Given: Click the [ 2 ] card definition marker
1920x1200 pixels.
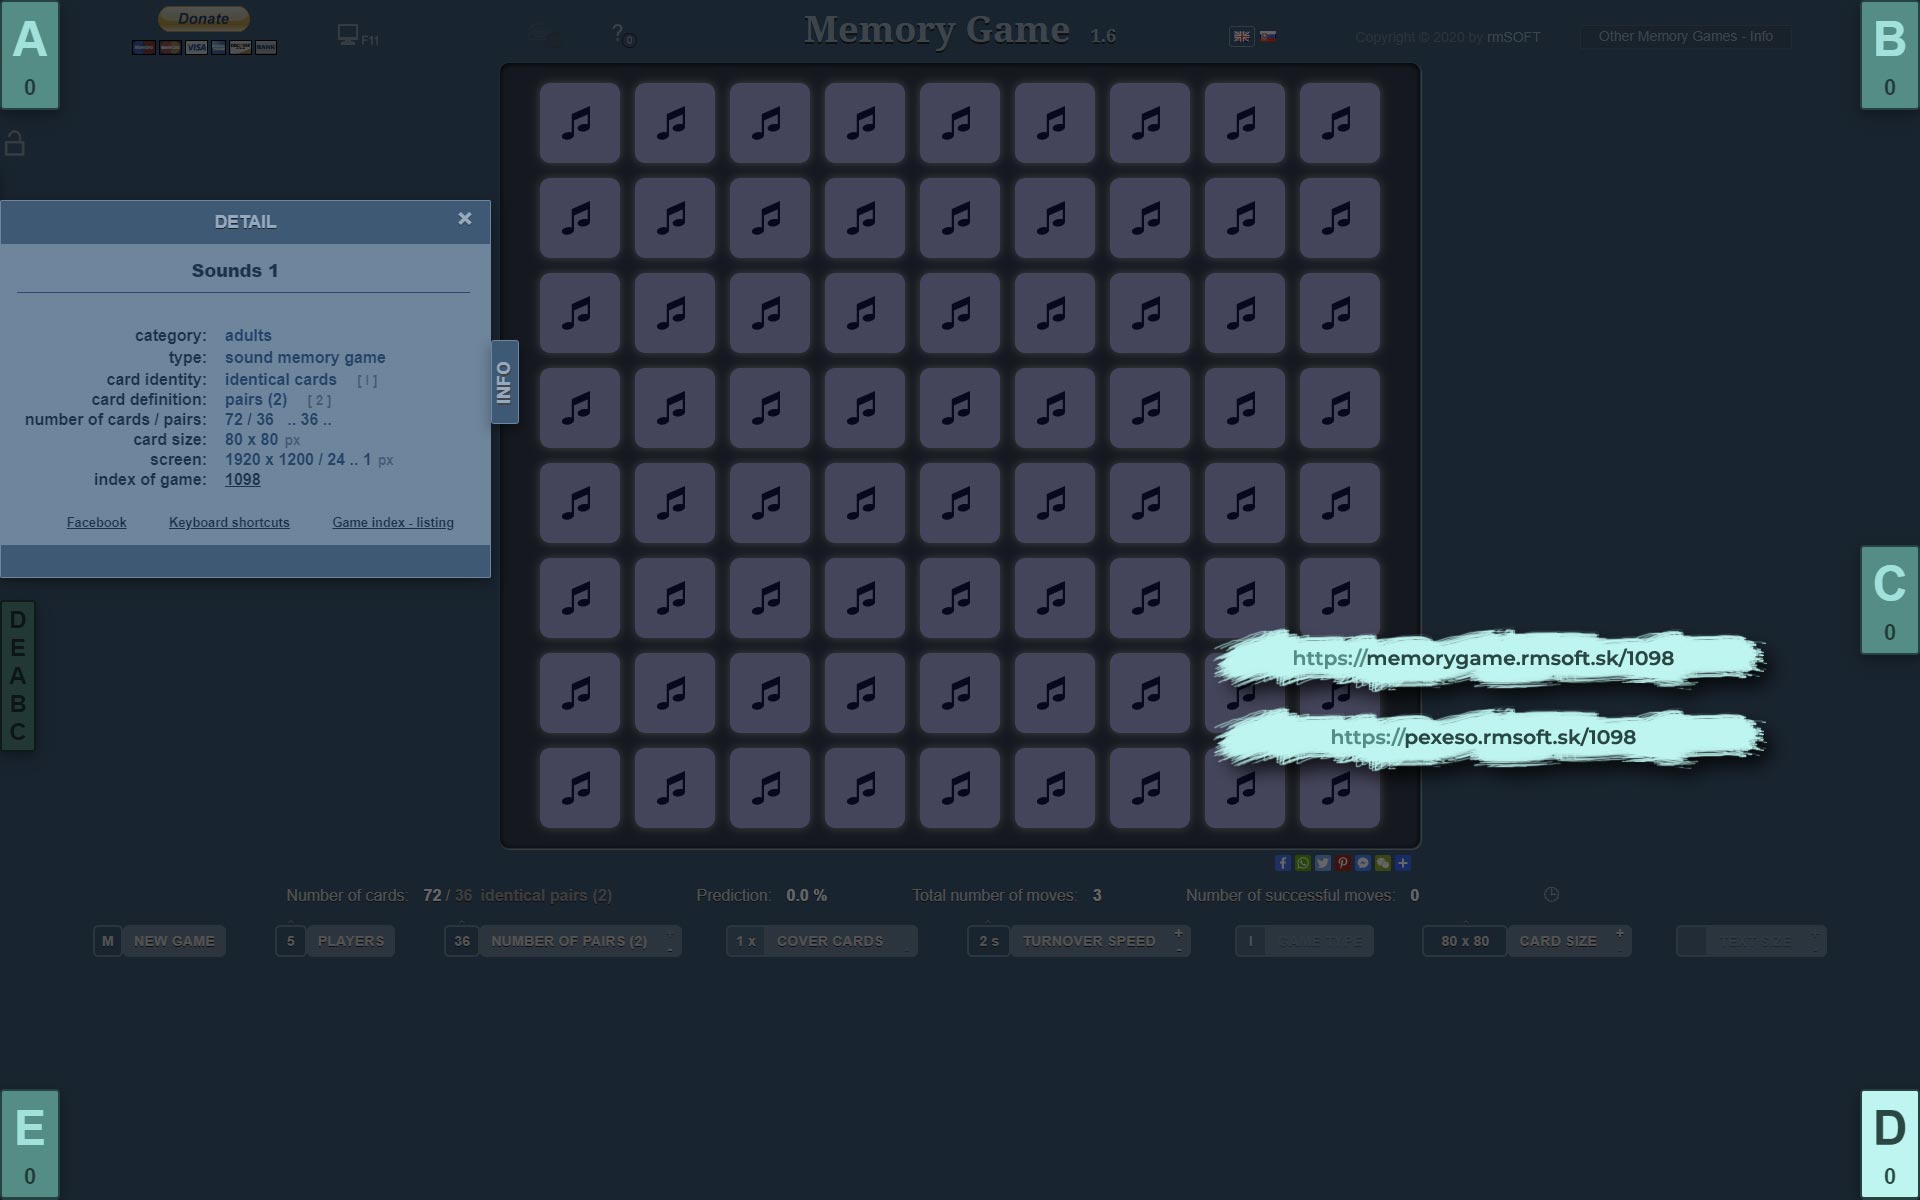Looking at the screenshot, I should pos(319,401).
